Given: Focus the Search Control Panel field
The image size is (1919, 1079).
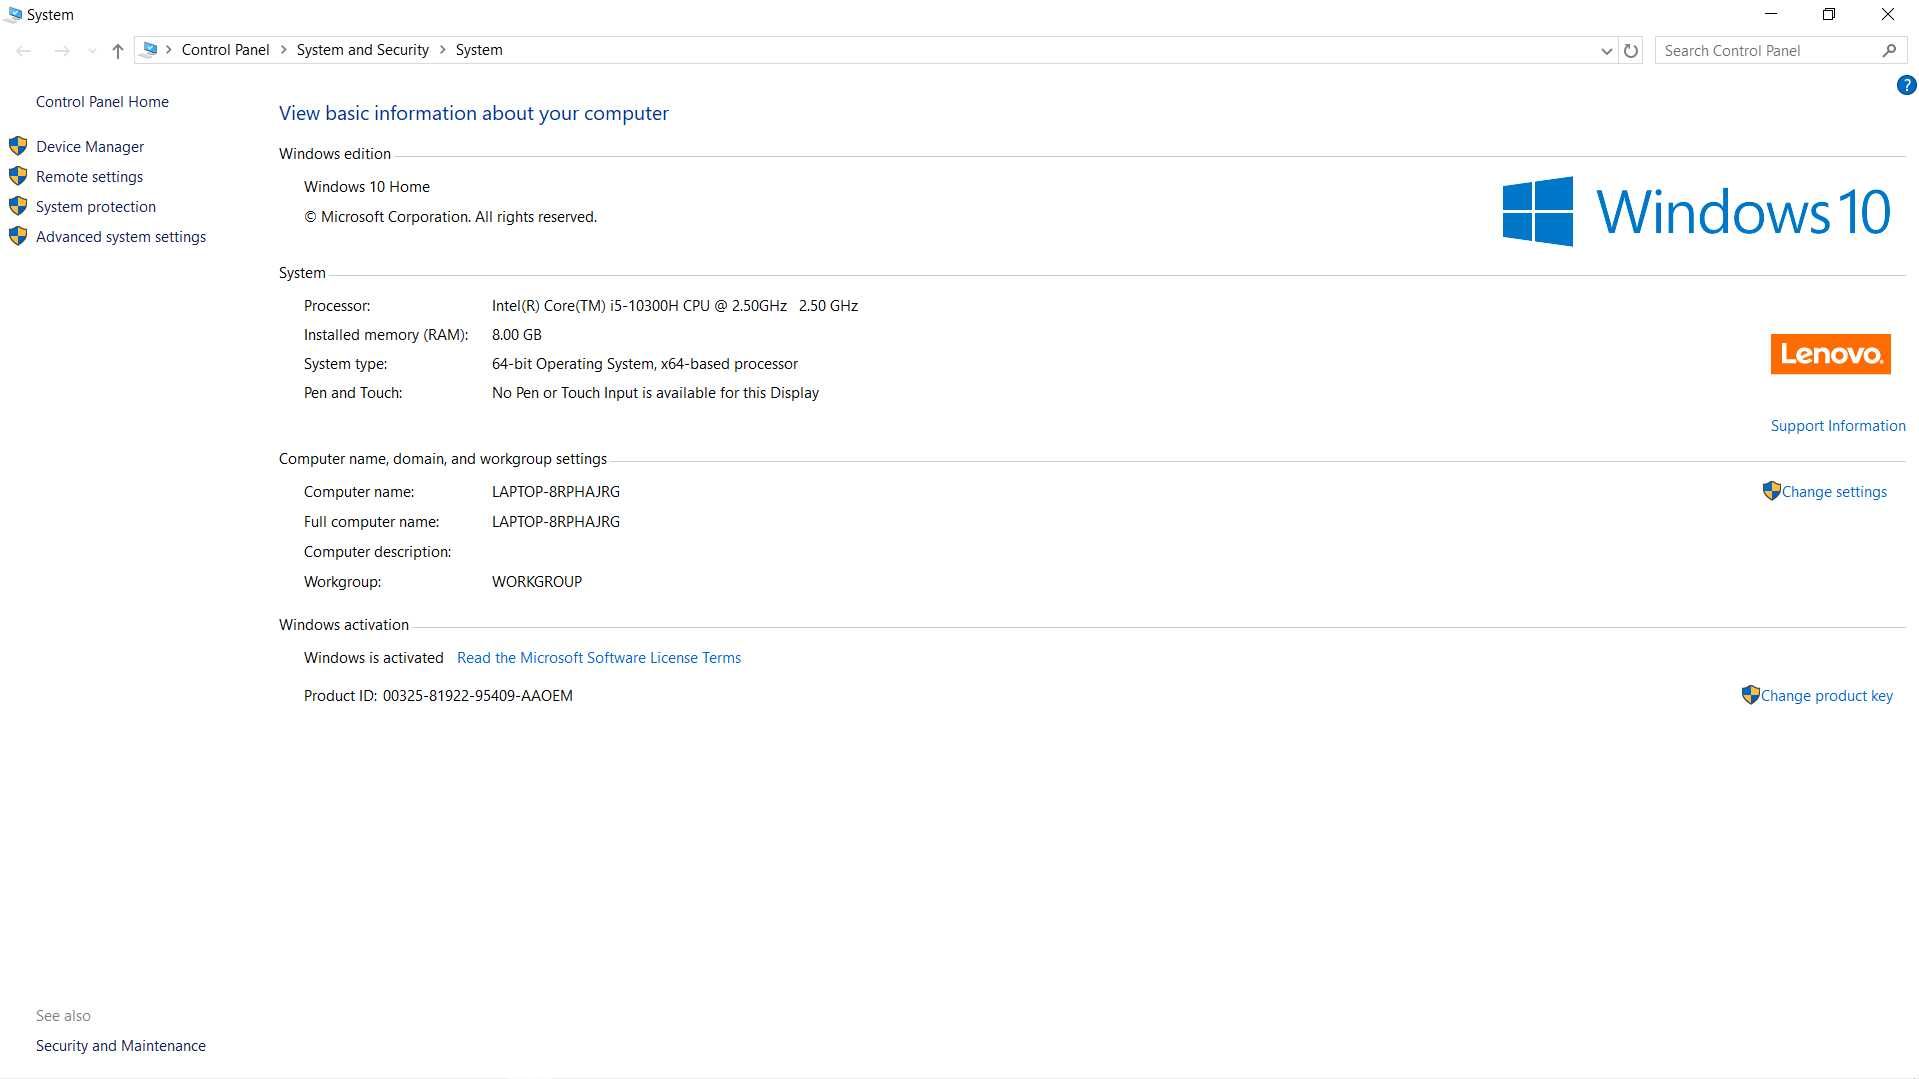Looking at the screenshot, I should 1767,51.
